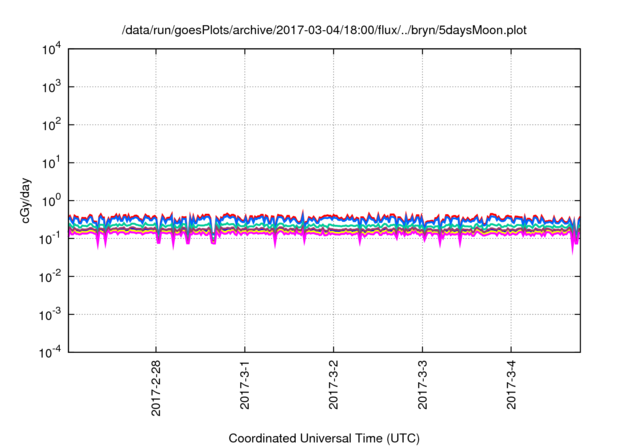This screenshot has width=640, height=448.
Task: Select the 10^3 y-axis label
Action: [51, 87]
